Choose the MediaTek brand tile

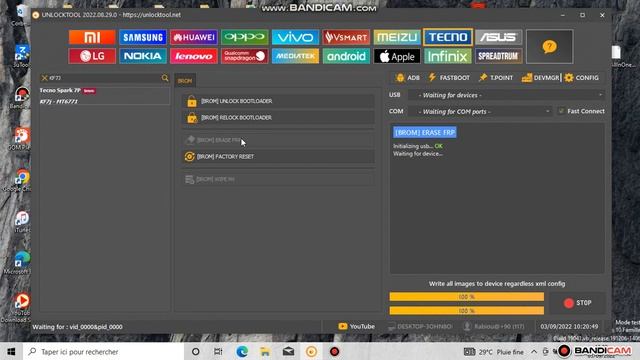click(x=295, y=56)
